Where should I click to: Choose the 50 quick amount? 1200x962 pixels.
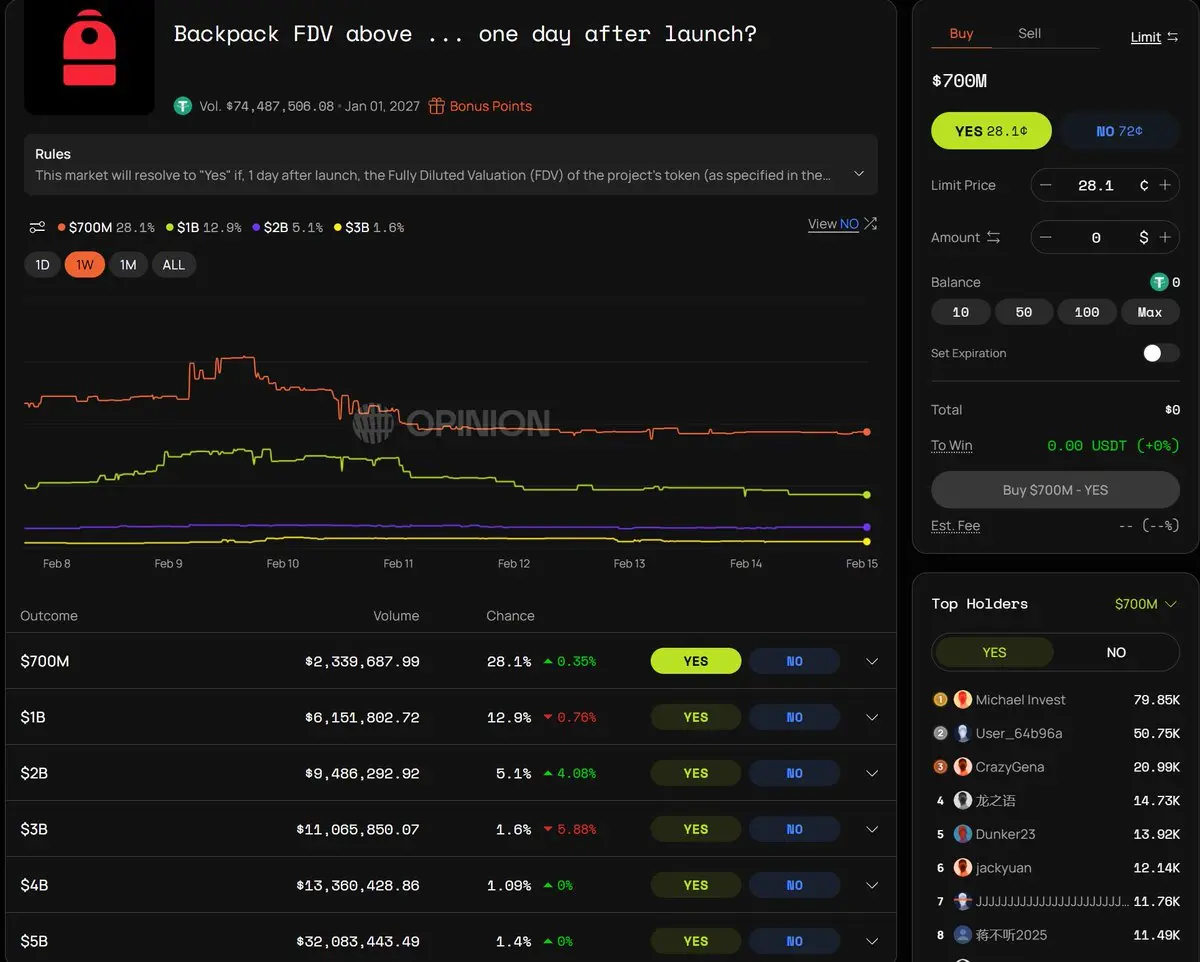(x=1024, y=312)
